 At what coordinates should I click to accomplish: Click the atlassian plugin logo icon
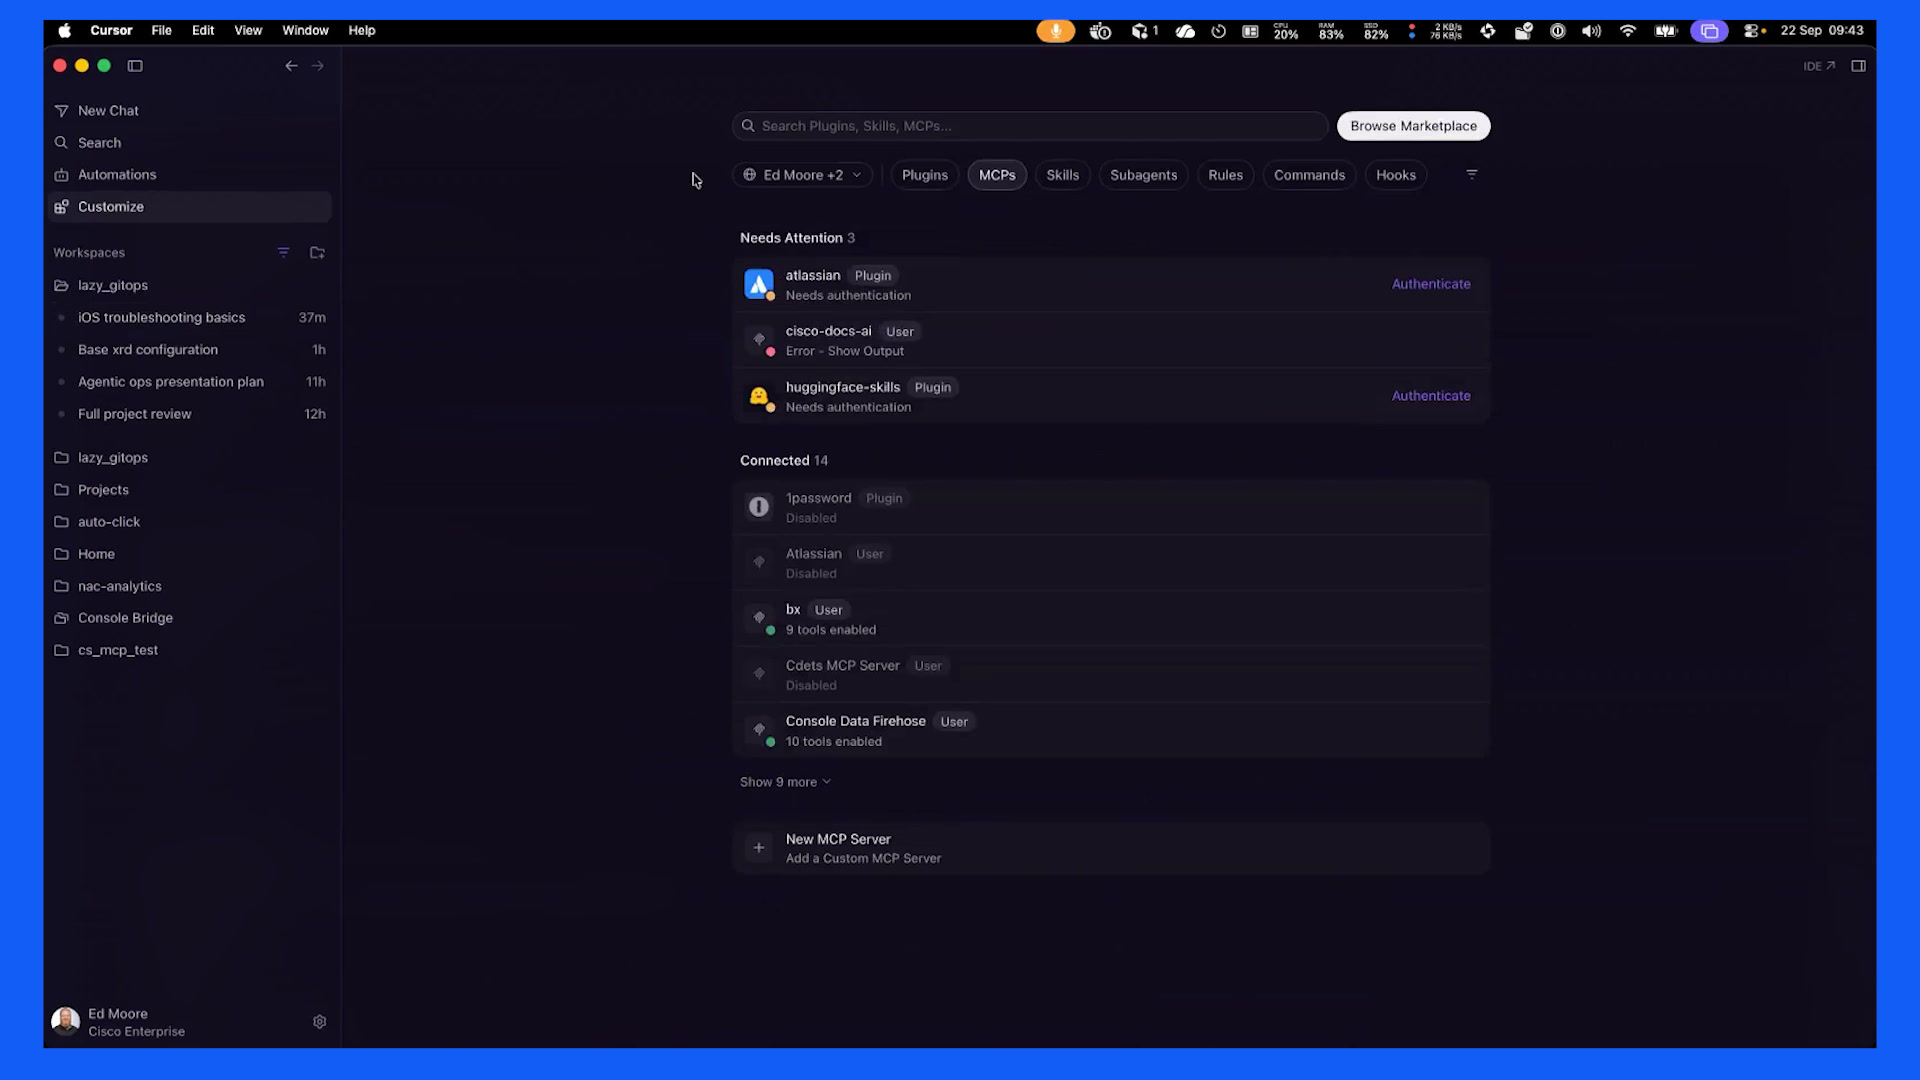759,284
